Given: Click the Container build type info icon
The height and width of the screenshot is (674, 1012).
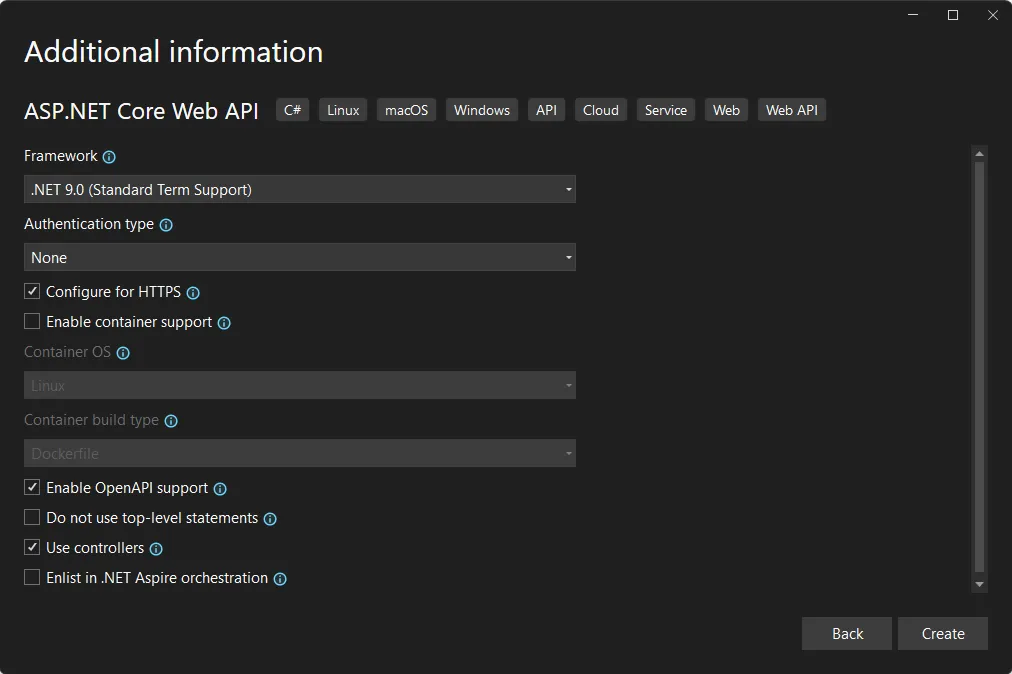Looking at the screenshot, I should click(170, 420).
